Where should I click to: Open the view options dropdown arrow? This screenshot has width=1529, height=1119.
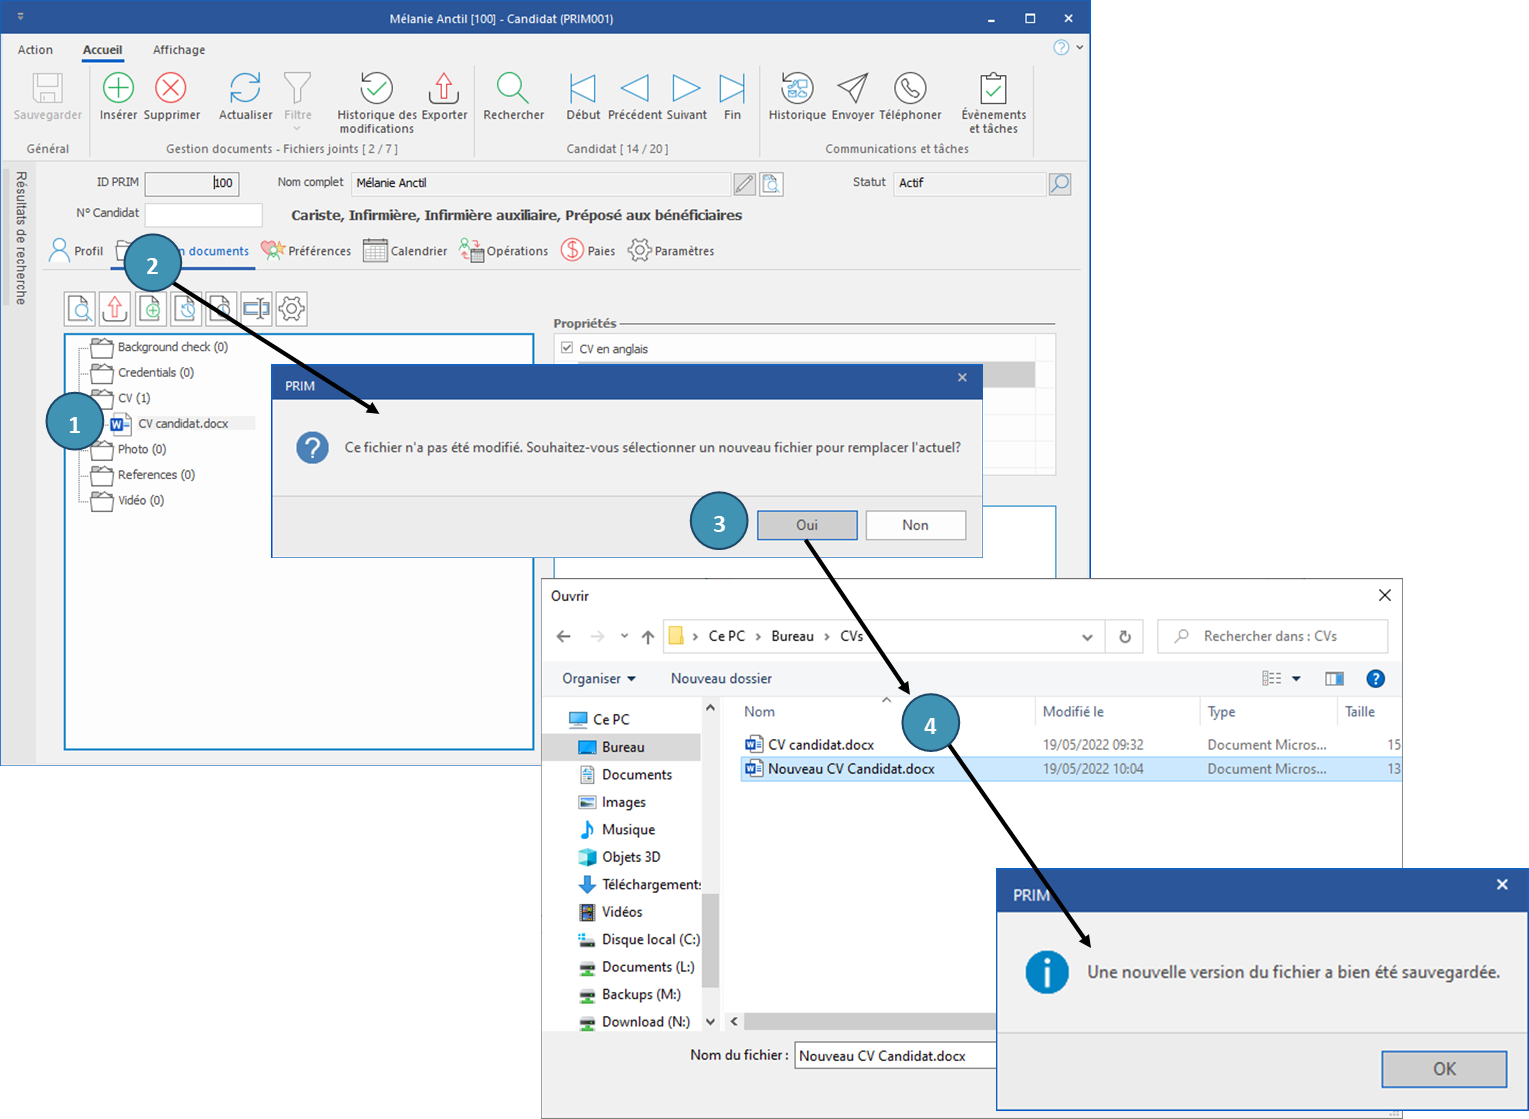tap(1296, 679)
